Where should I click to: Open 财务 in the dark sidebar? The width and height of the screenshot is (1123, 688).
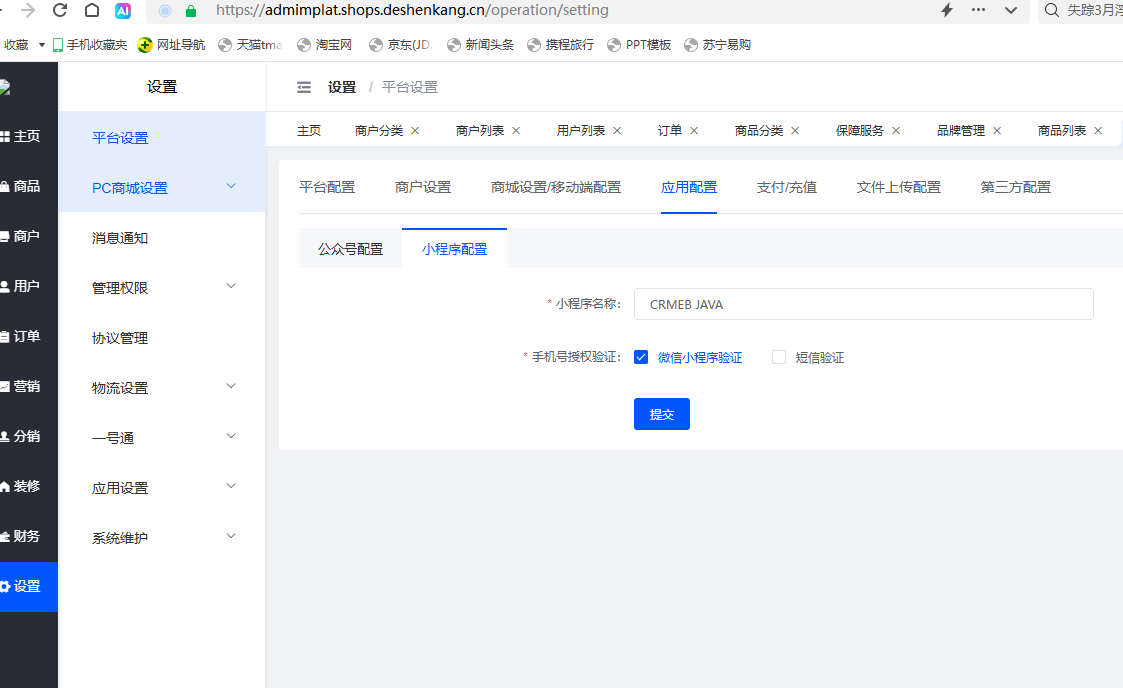tap(27, 536)
